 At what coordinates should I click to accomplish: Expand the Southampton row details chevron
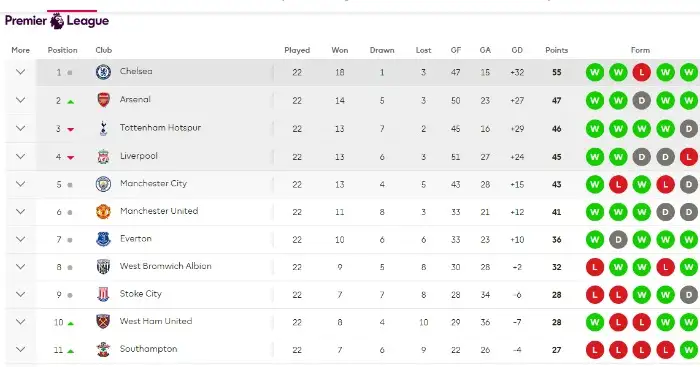21,349
